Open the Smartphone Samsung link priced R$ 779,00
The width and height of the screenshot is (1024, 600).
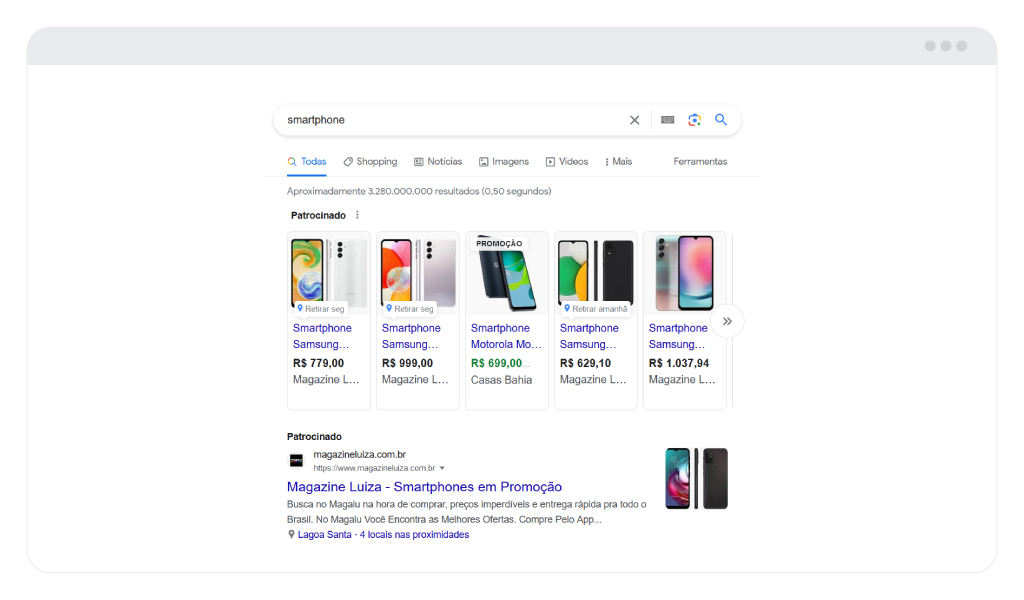point(322,336)
